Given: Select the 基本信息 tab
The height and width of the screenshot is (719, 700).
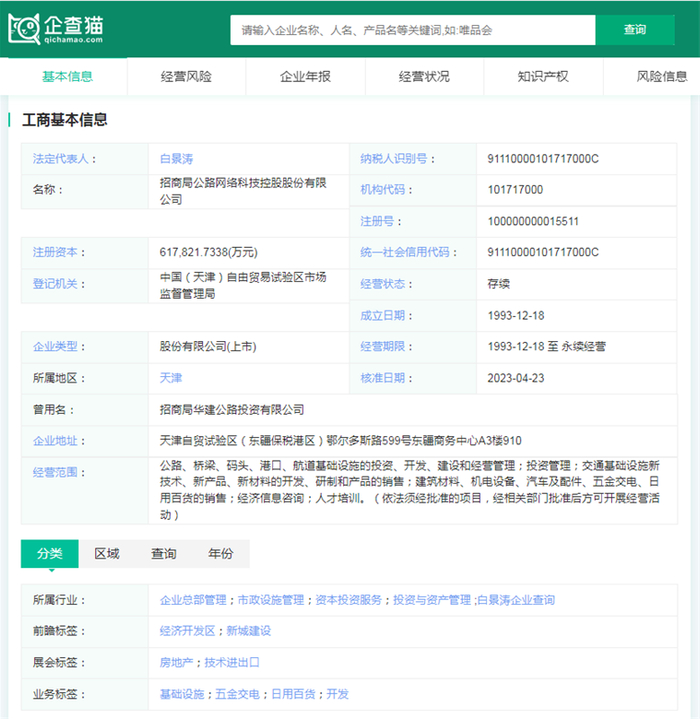Looking at the screenshot, I should point(67,76).
